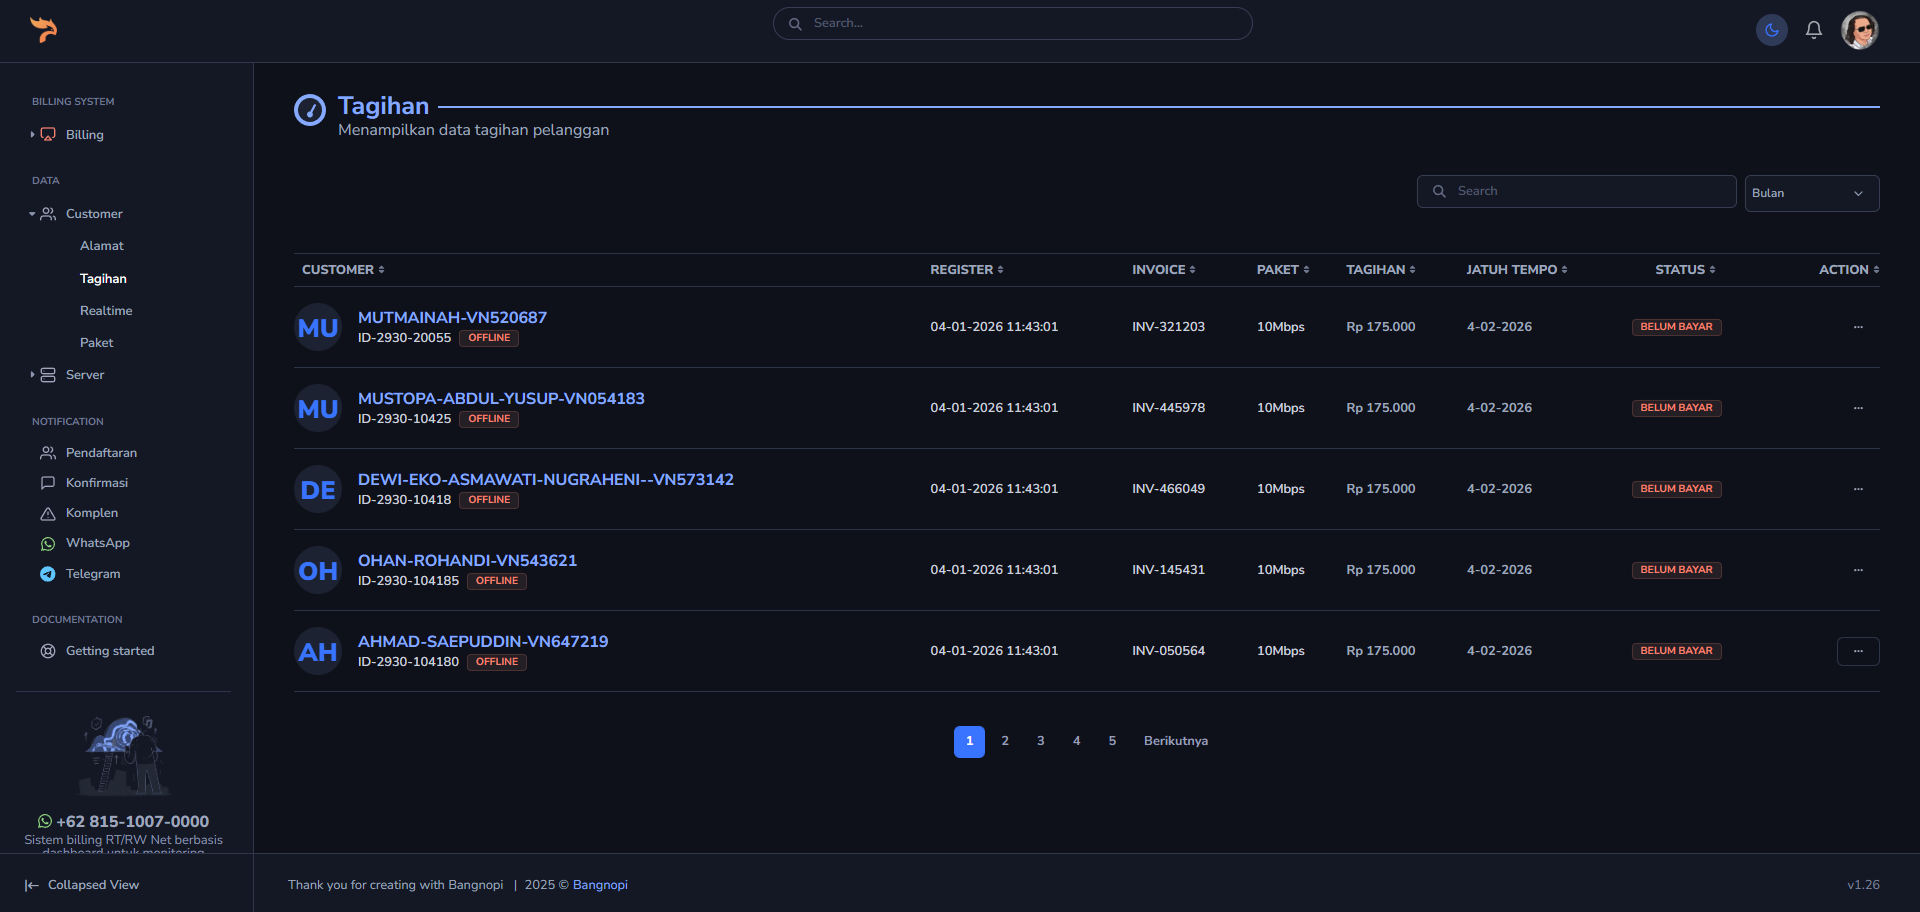This screenshot has height=912, width=1920.
Task: Open WhatsApp notification settings
Action: (x=97, y=543)
